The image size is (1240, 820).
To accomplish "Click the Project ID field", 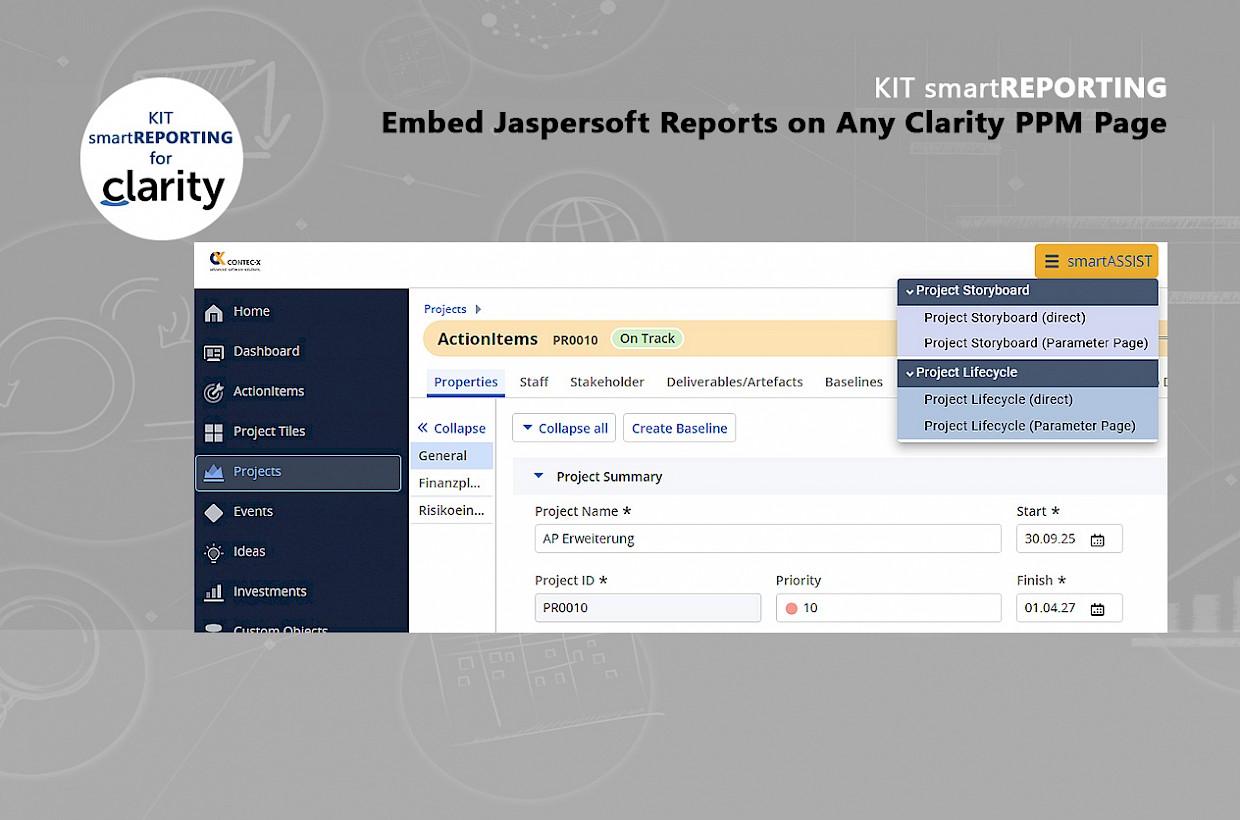I will click(x=648, y=608).
